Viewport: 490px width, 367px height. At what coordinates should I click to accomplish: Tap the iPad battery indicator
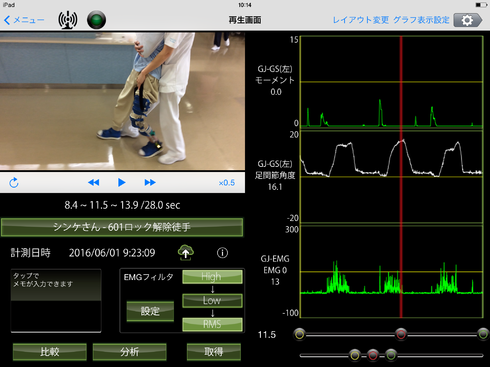[481, 5]
